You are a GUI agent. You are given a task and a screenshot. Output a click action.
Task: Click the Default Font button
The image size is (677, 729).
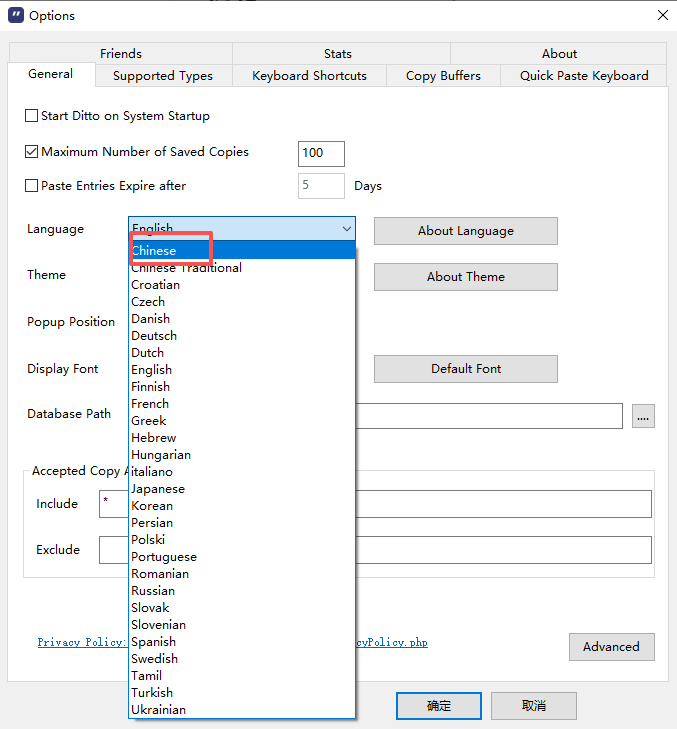465,369
